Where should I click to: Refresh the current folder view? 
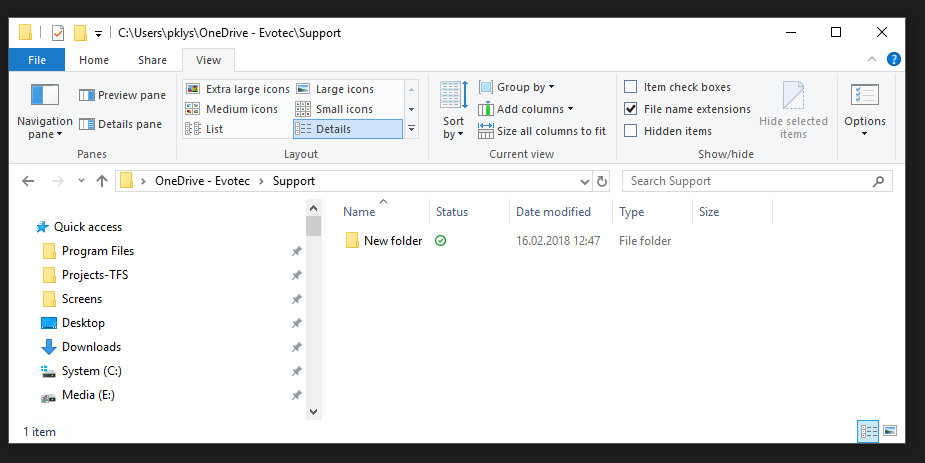coord(601,181)
